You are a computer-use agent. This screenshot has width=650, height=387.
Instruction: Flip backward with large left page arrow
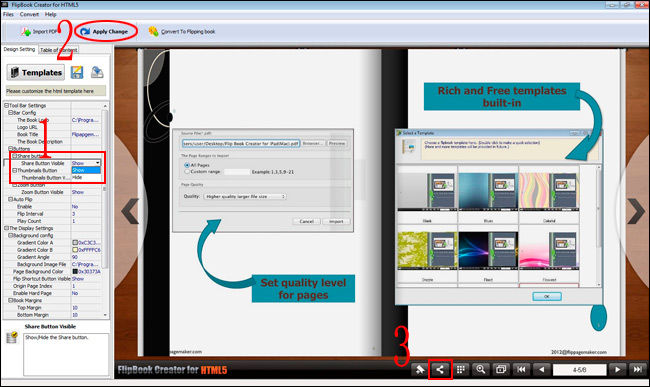point(130,211)
